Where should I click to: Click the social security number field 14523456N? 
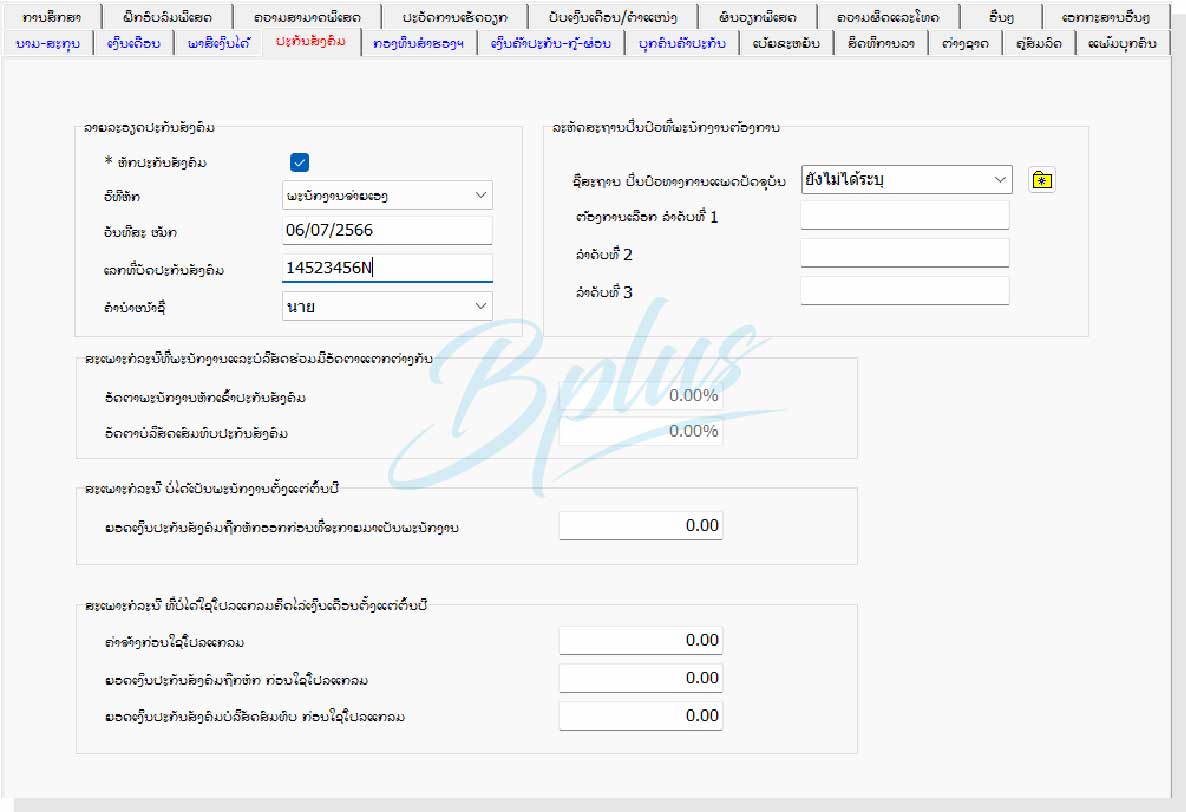387,268
